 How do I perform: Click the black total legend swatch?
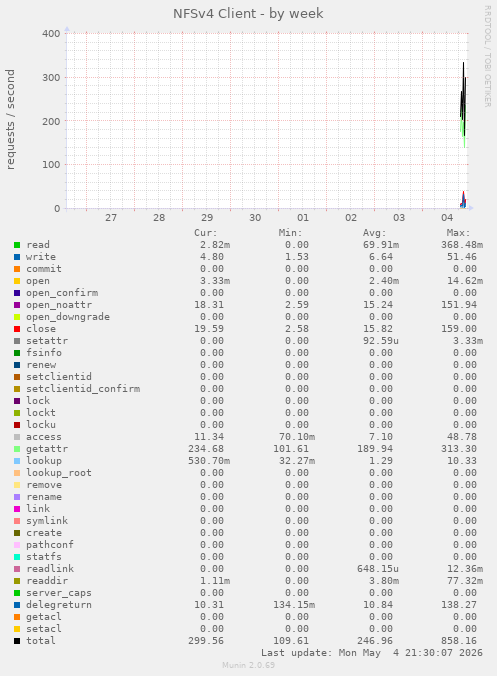(x=17, y=641)
